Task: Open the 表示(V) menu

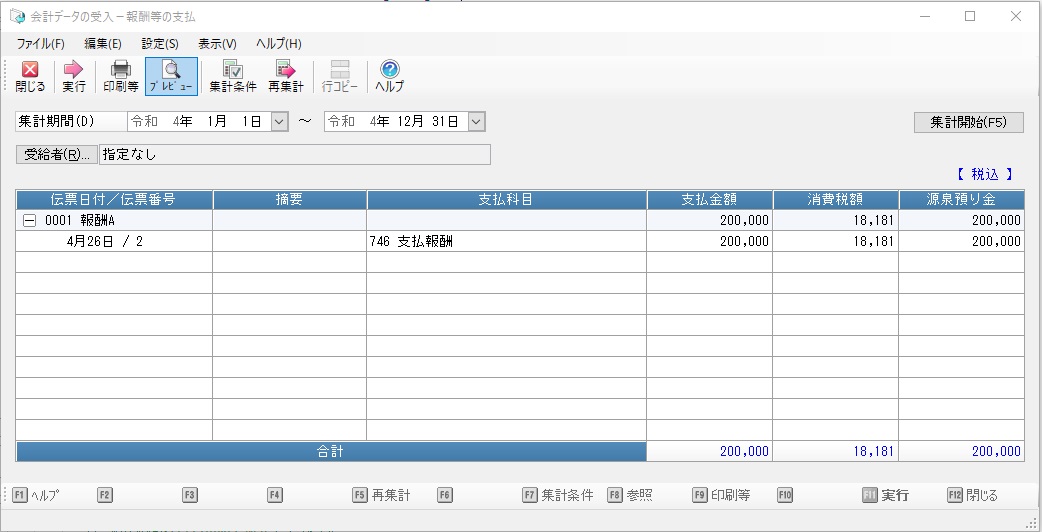Action: tap(217, 44)
